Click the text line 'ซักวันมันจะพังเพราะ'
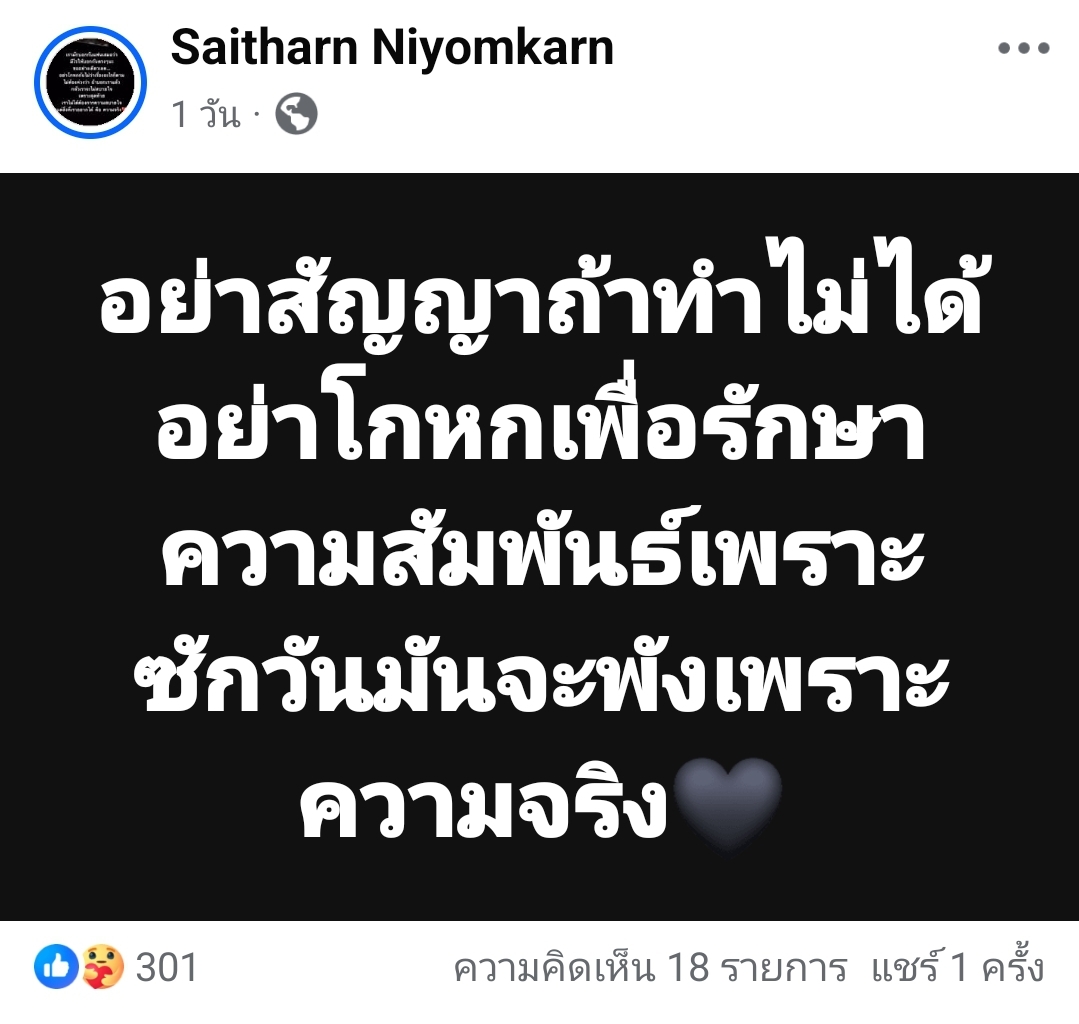The width and height of the screenshot is (1079, 1024). click(x=541, y=673)
